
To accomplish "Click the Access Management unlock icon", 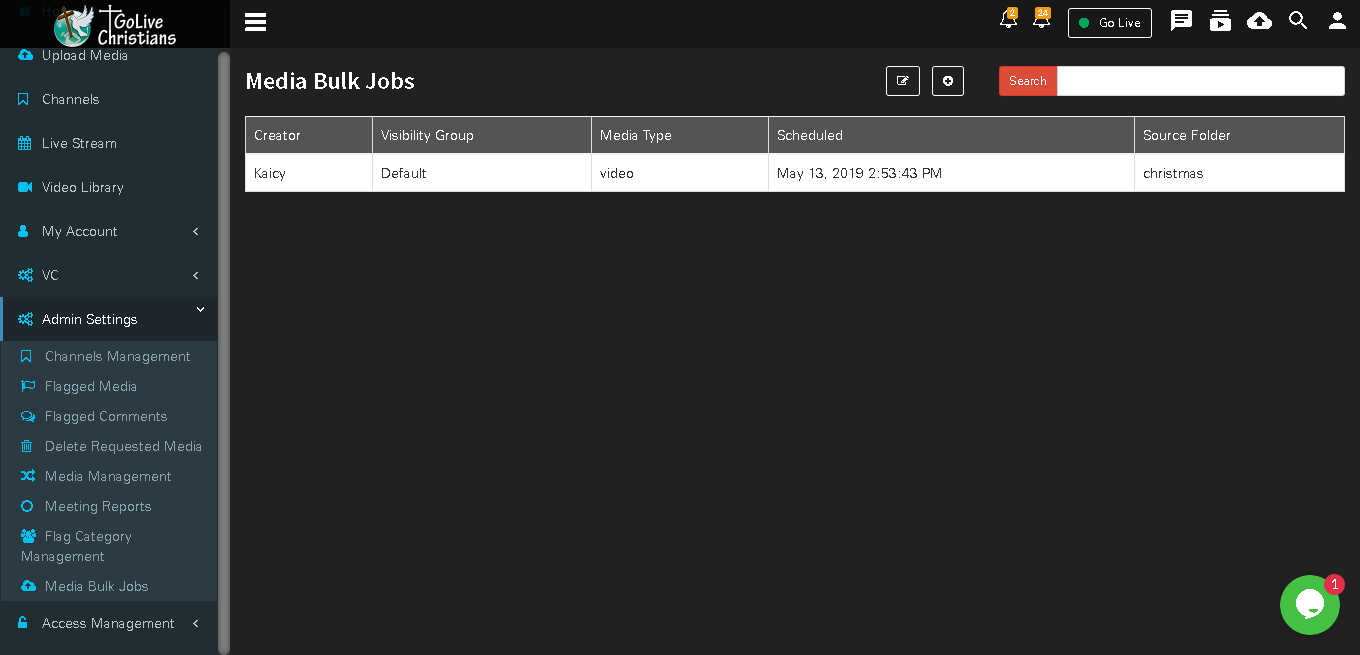I will point(23,623).
